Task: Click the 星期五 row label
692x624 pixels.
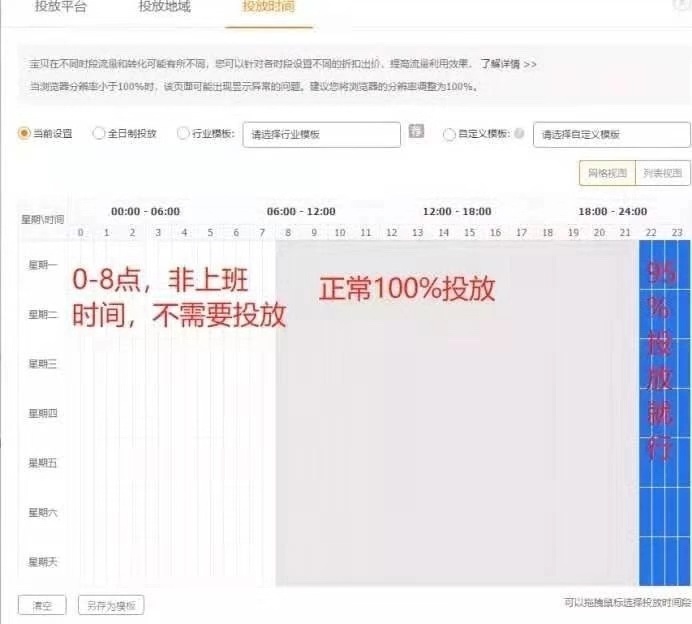Action: point(43,463)
